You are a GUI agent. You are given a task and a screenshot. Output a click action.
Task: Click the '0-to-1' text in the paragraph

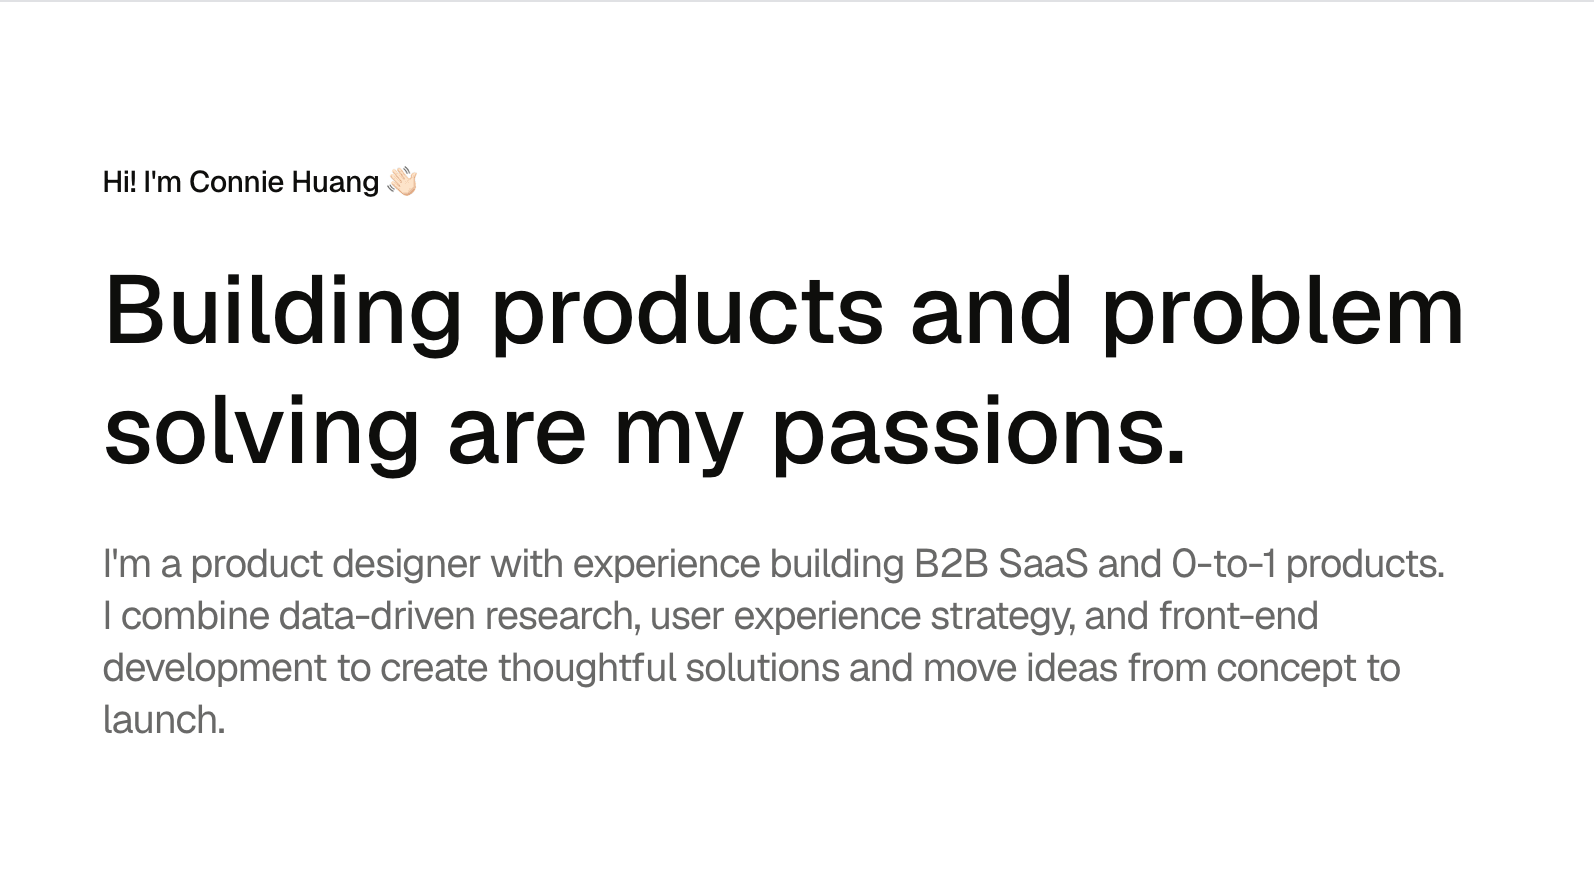coord(1223,564)
